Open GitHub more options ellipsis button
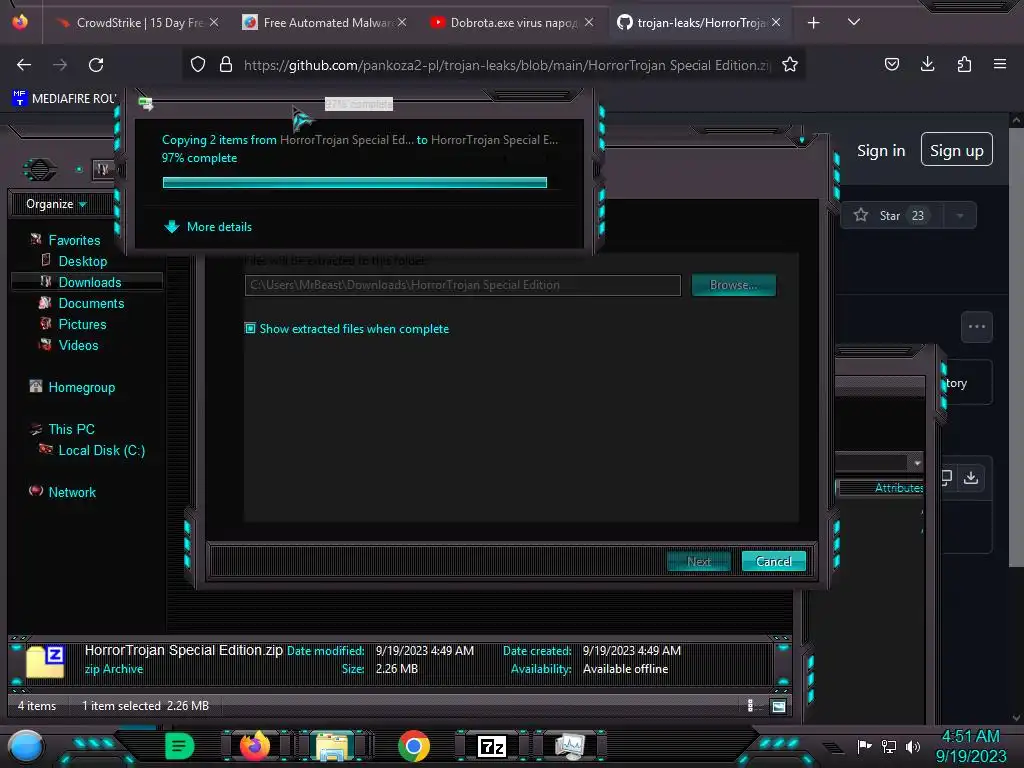Viewport: 1024px width, 768px height. pyautogui.click(x=977, y=327)
